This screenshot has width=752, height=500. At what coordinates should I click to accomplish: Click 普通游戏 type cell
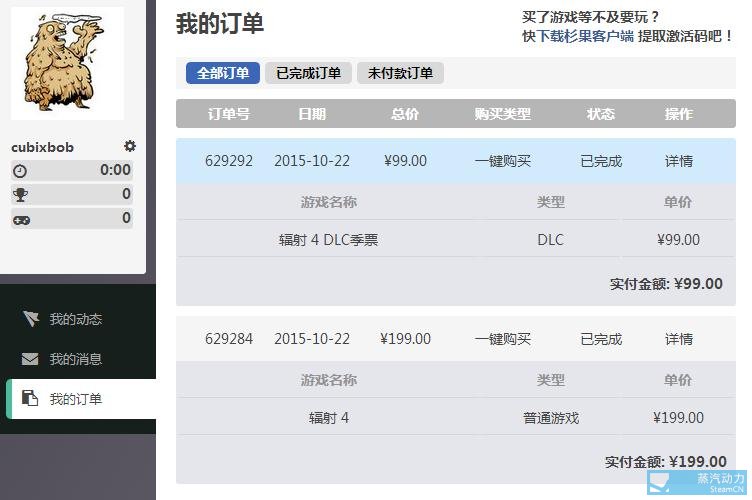coord(551,418)
